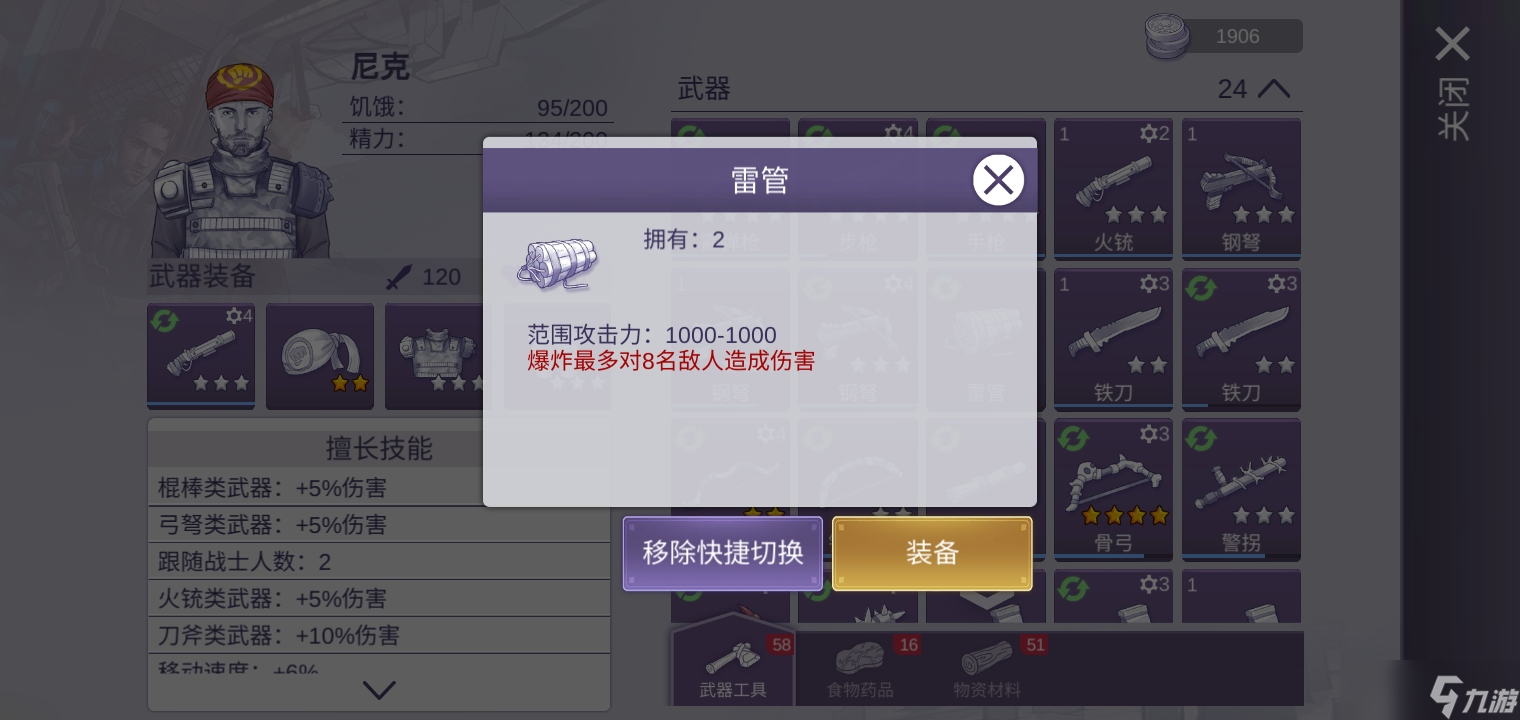Screen dimensions: 1520x720
Task: Close the 雷管 detail popup
Action: click(x=998, y=180)
